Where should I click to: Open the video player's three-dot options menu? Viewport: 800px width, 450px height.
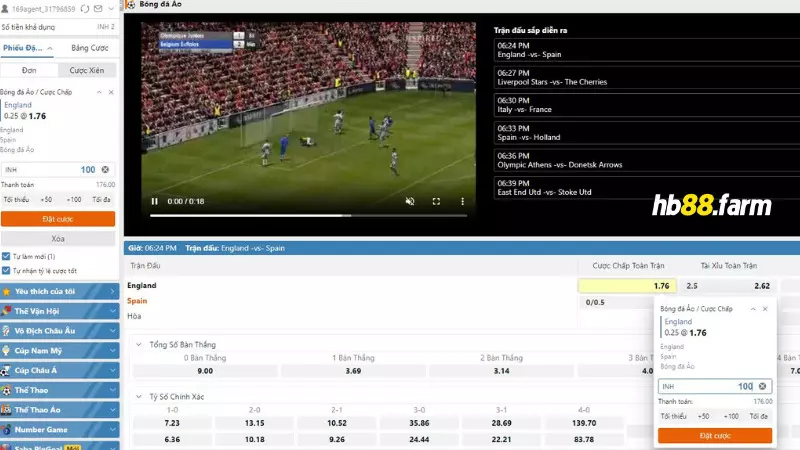tap(463, 201)
